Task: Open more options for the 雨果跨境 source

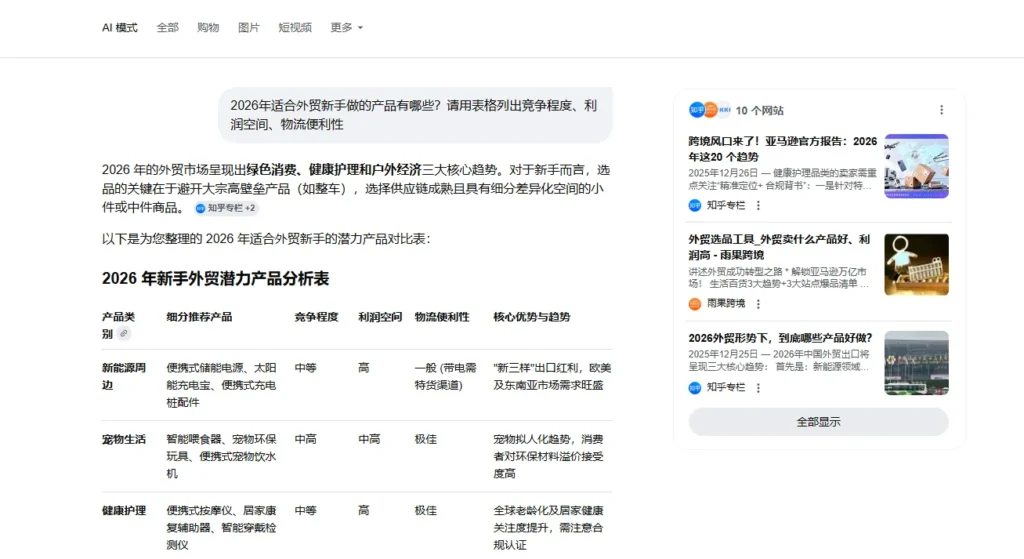Action: point(758,304)
